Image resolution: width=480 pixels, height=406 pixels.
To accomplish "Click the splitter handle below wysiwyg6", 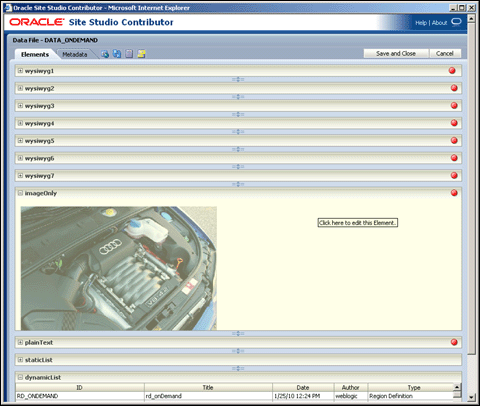I will (x=238, y=167).
